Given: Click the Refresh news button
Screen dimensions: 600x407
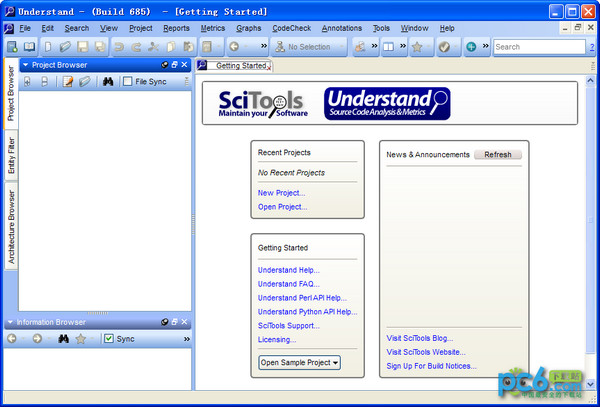Looking at the screenshot, I should pyautogui.click(x=498, y=155).
